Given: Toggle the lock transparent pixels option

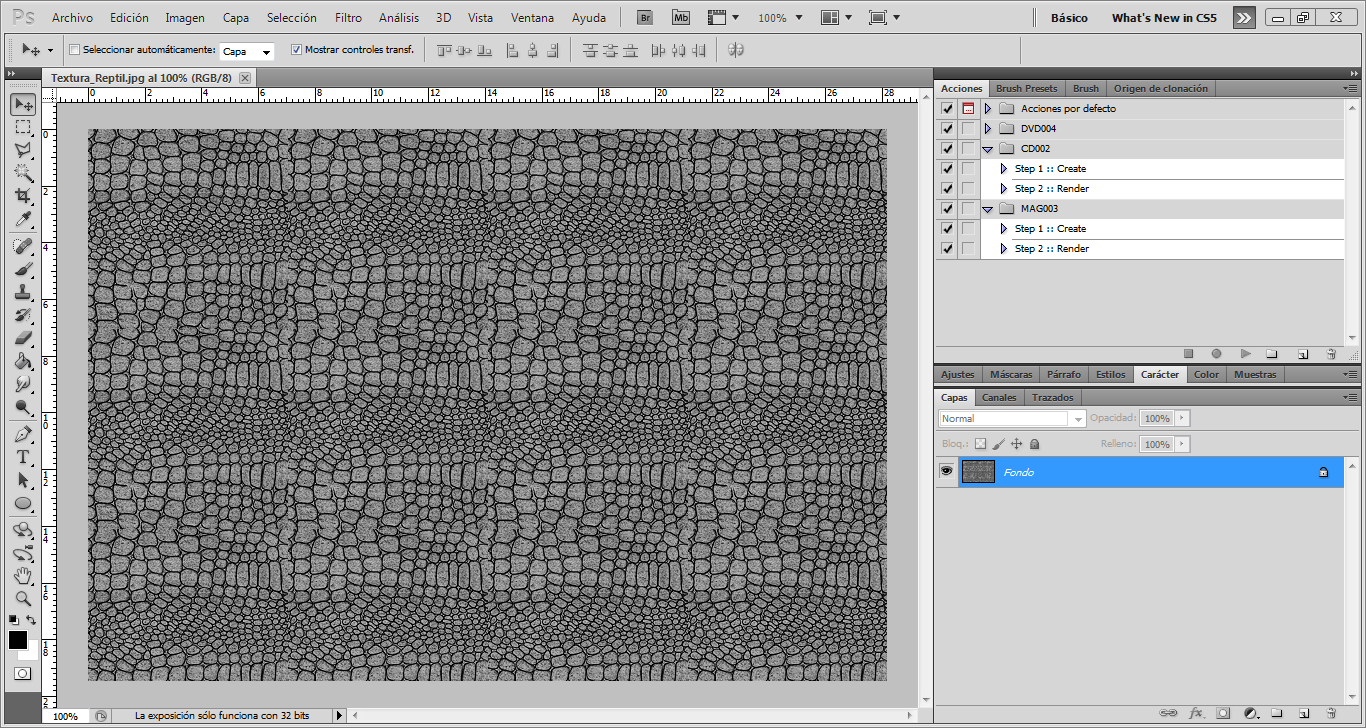Looking at the screenshot, I should [980, 444].
